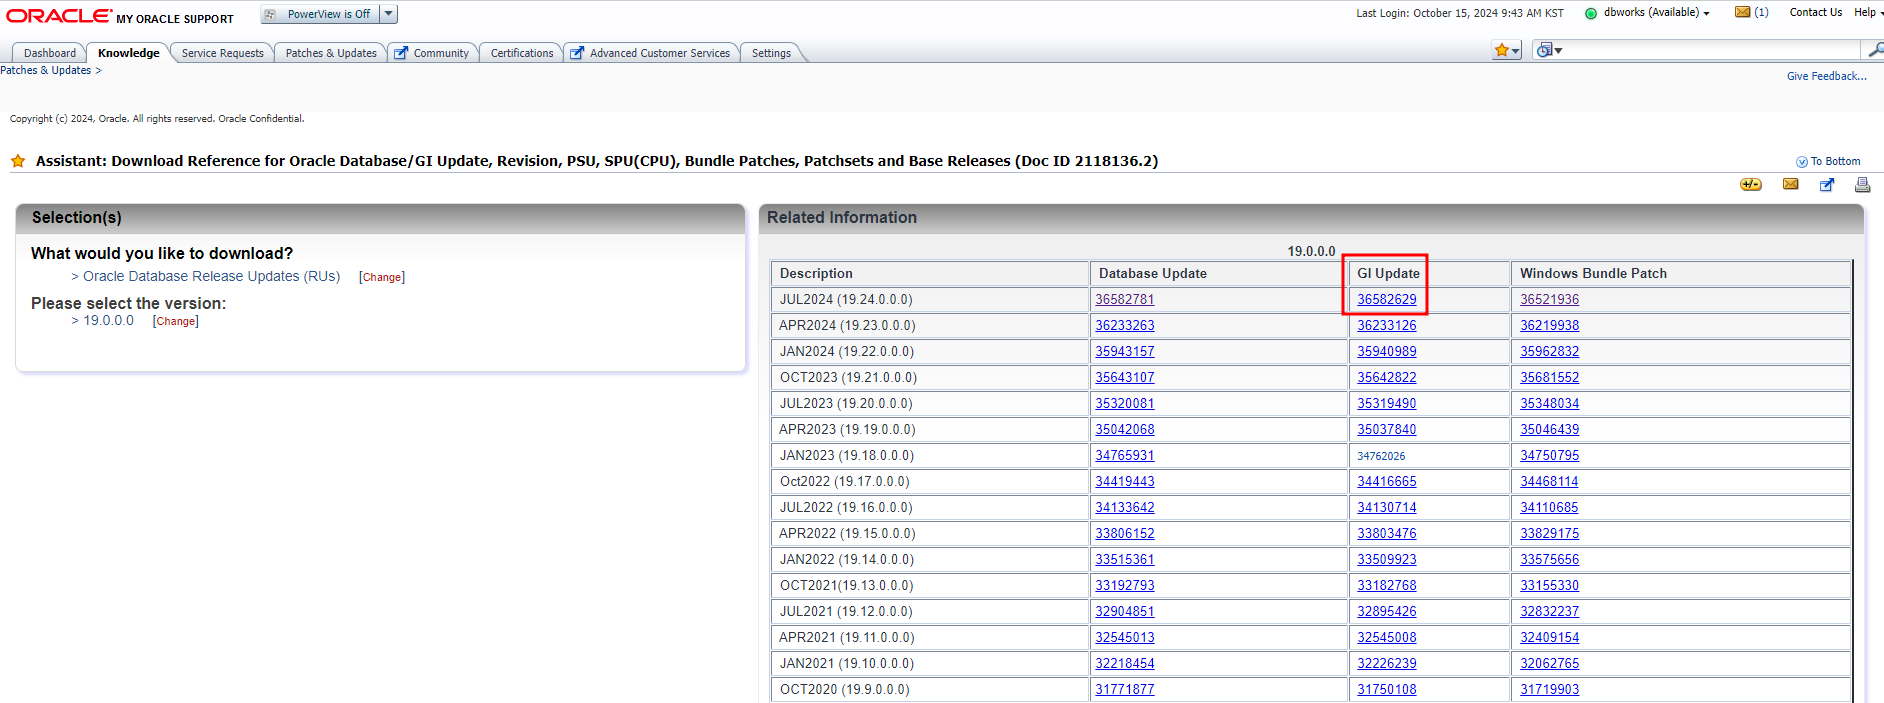The height and width of the screenshot is (703, 1884).
Task: Click Advanced Customer Services external-link icon
Action: 577,53
